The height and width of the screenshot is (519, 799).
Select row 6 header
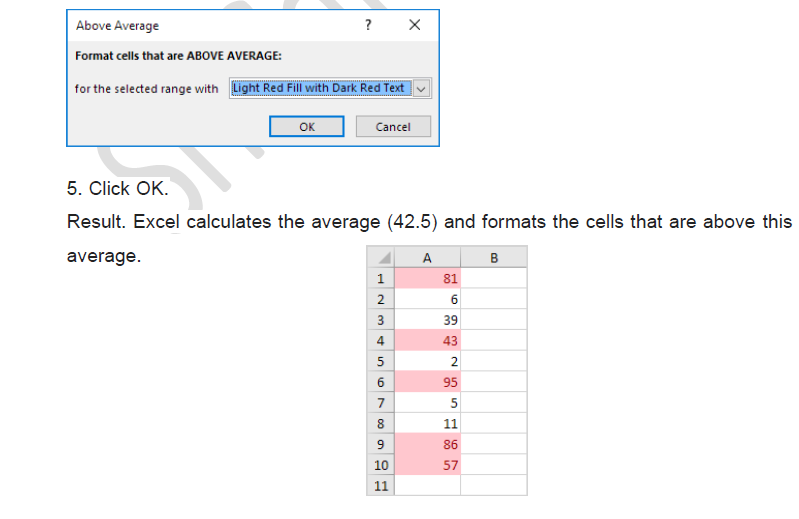(381, 382)
